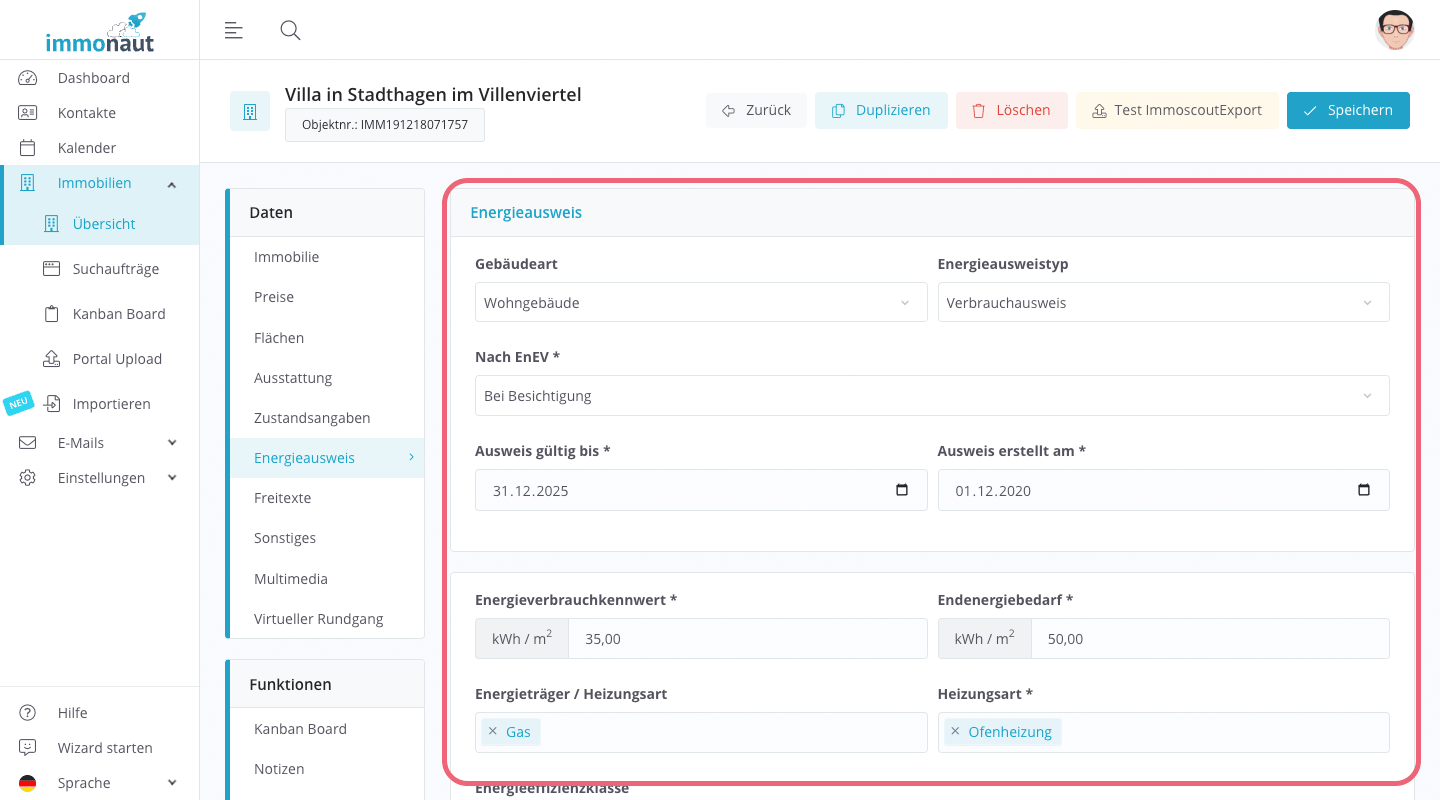Click the Endenergiebedarf field showing 50,00
The image size is (1440, 800).
(x=1210, y=638)
